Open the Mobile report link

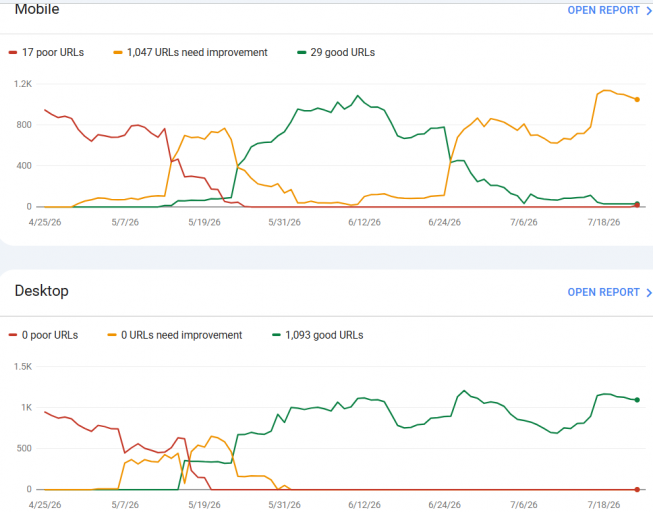pos(603,10)
